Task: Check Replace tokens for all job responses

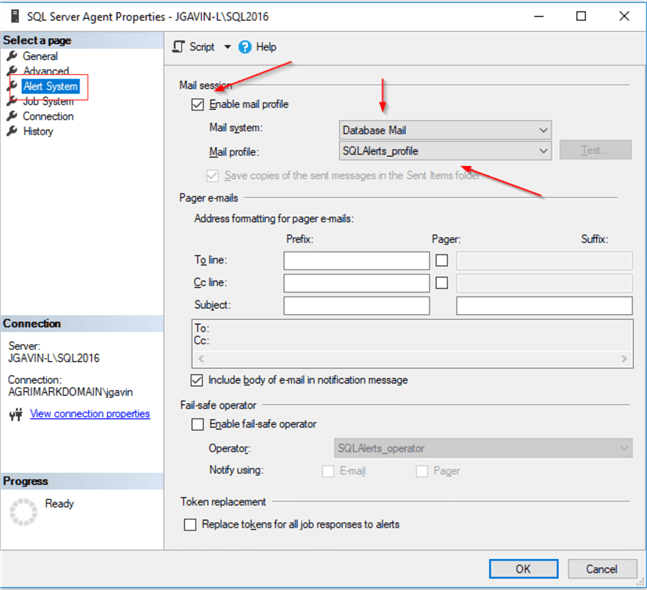Action: click(x=191, y=524)
